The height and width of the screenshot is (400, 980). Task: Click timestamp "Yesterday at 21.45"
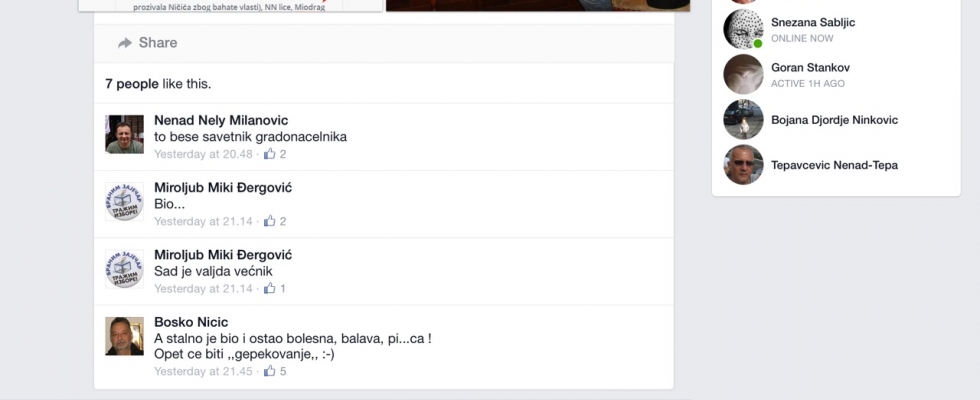[203, 371]
